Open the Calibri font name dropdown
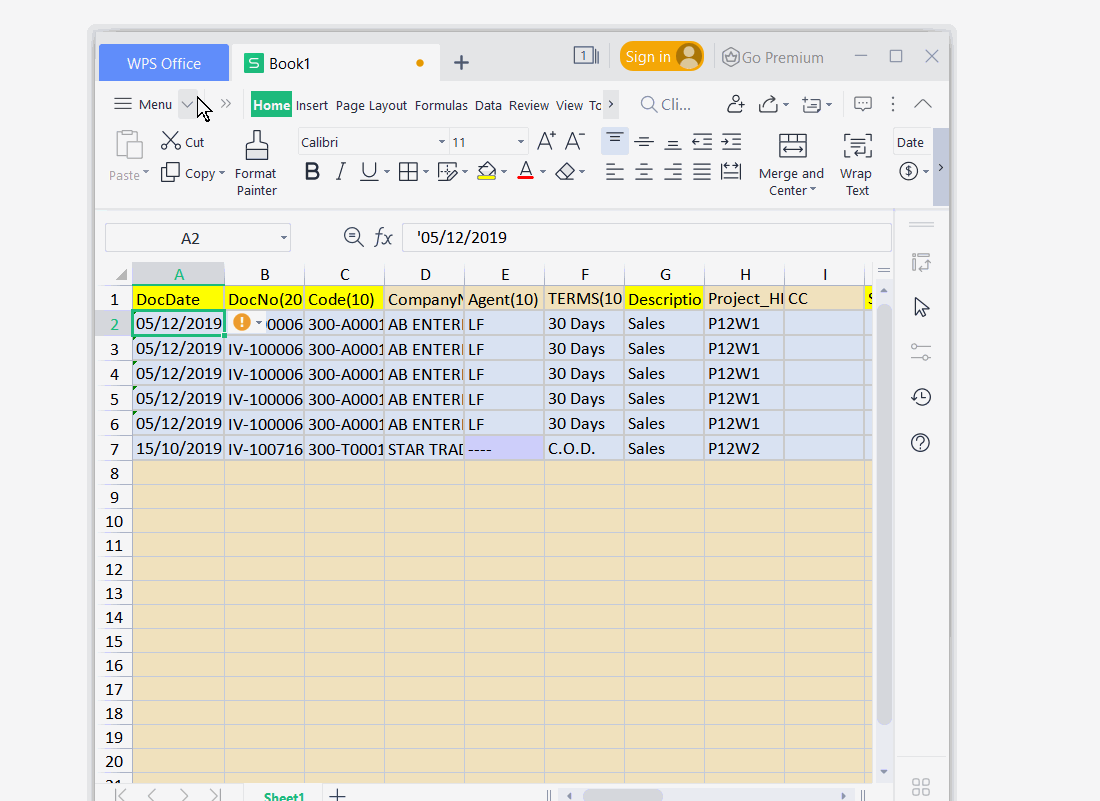The image size is (1100, 801). 441,142
